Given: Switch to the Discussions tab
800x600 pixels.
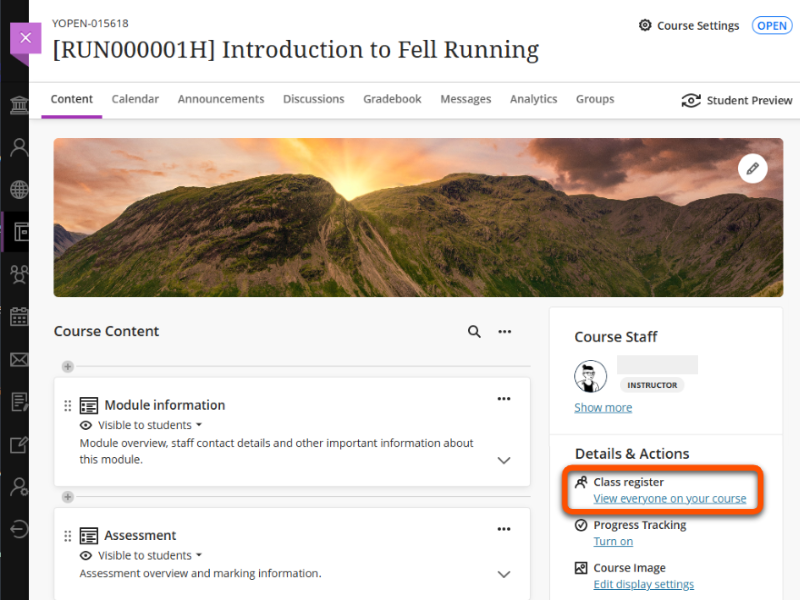Looking at the screenshot, I should tap(313, 99).
